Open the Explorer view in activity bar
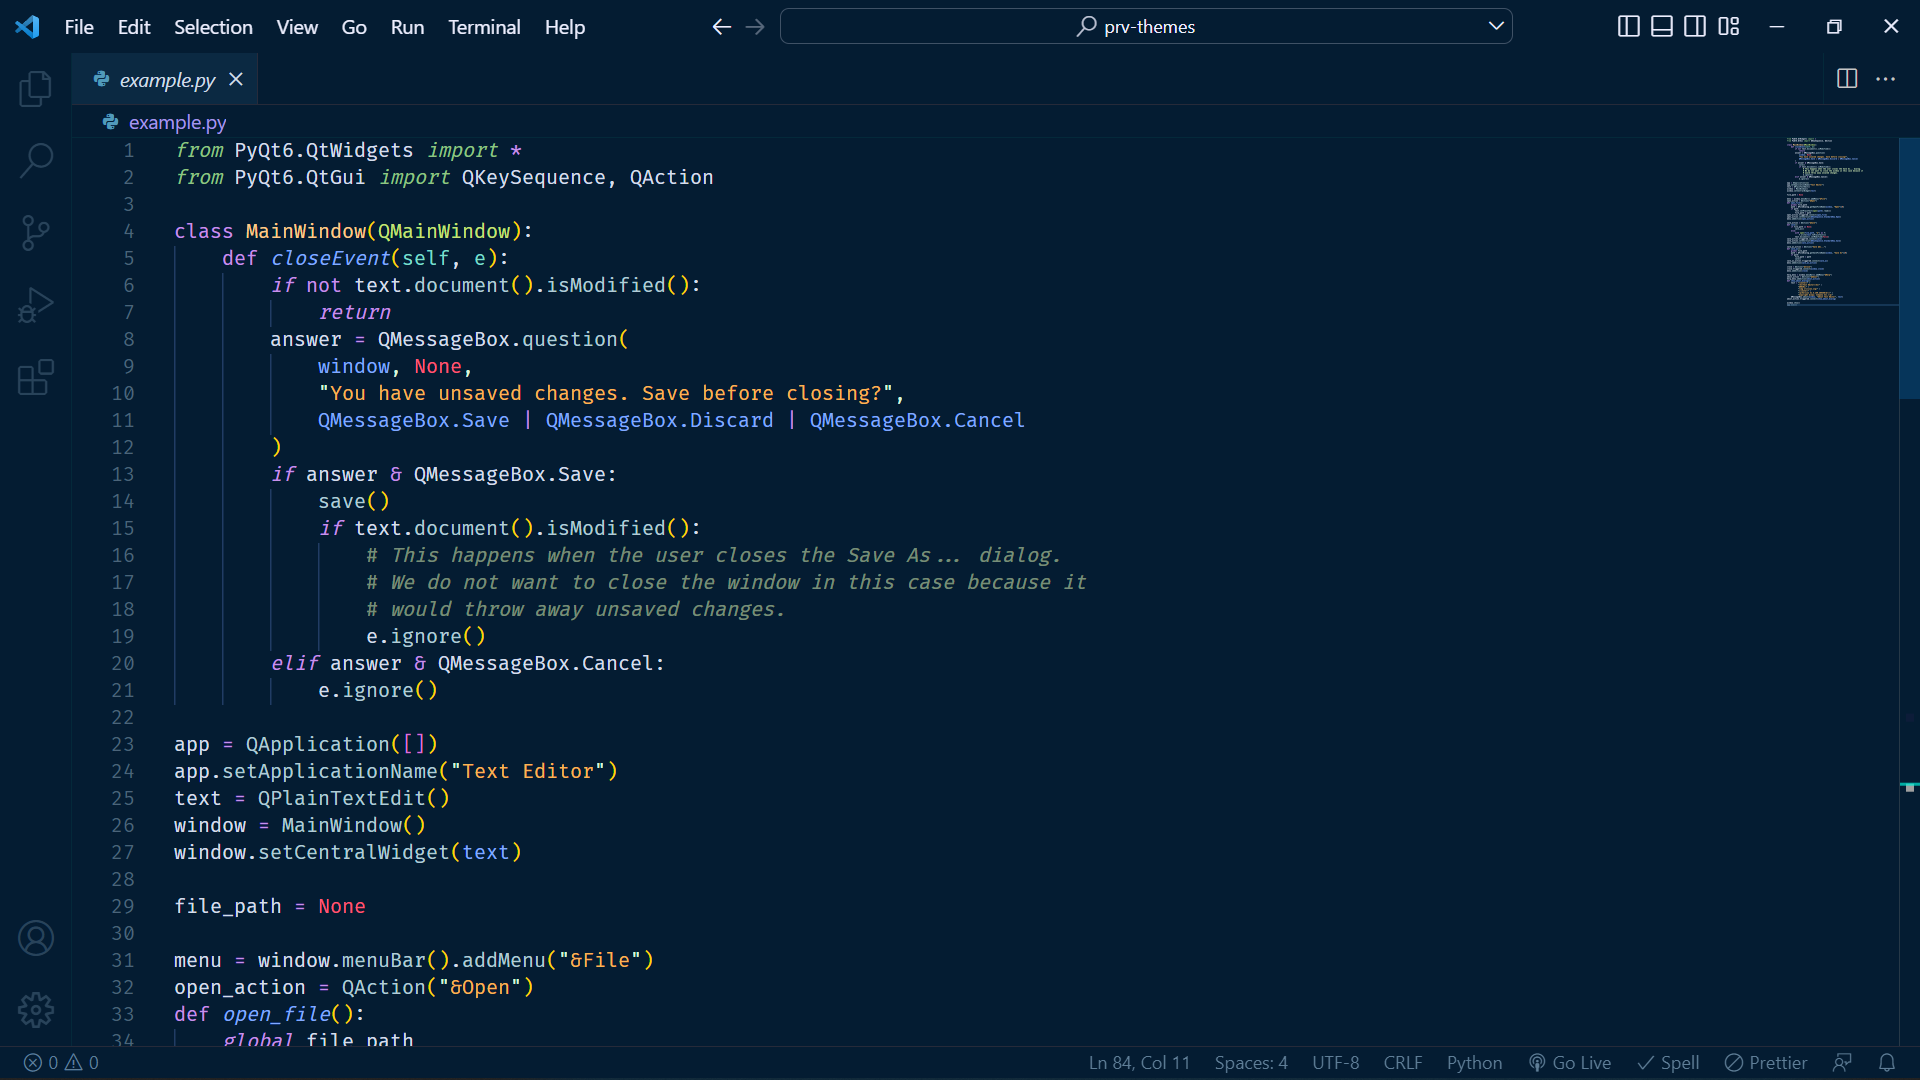This screenshot has height=1080, width=1920. click(x=36, y=89)
